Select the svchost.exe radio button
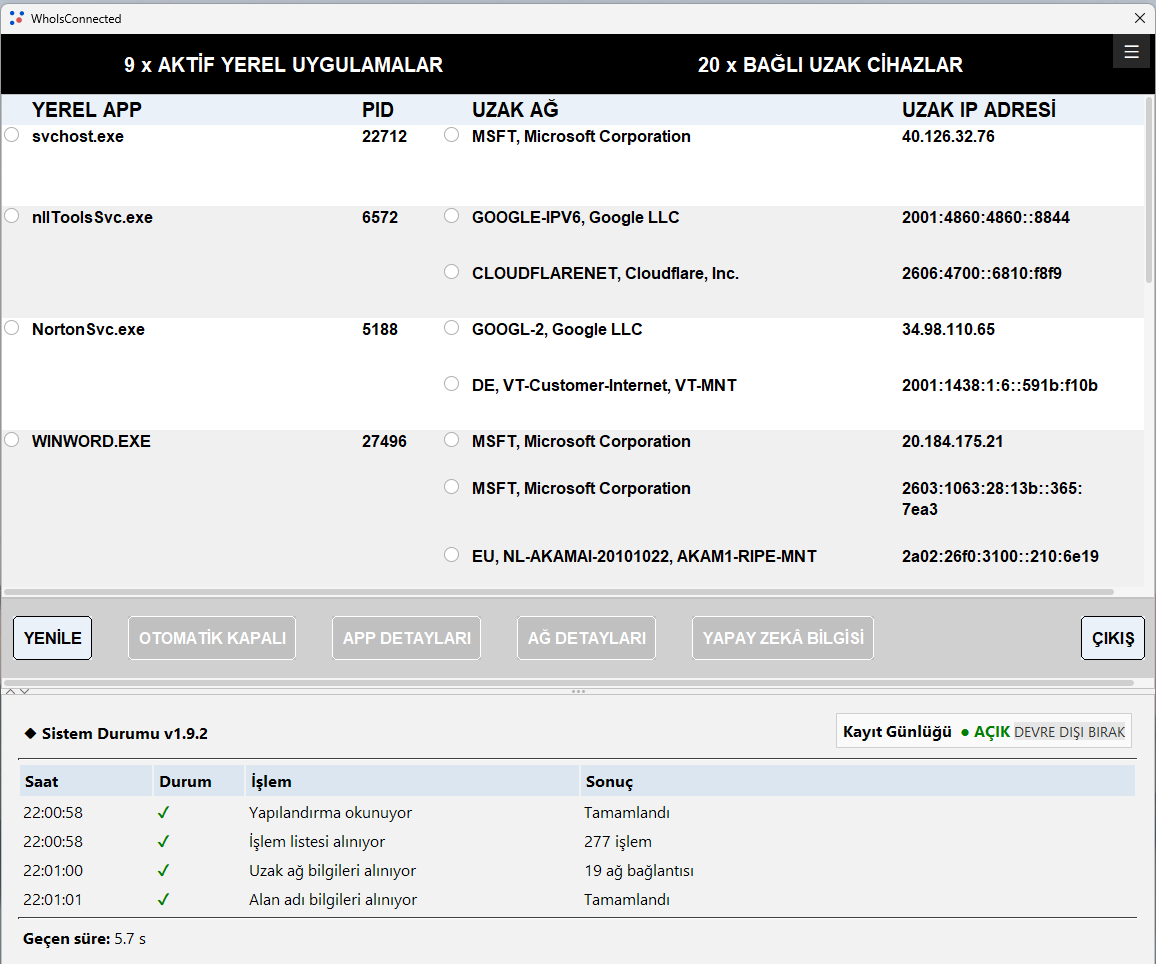Image resolution: width=1156 pixels, height=964 pixels. pyautogui.click(x=12, y=135)
